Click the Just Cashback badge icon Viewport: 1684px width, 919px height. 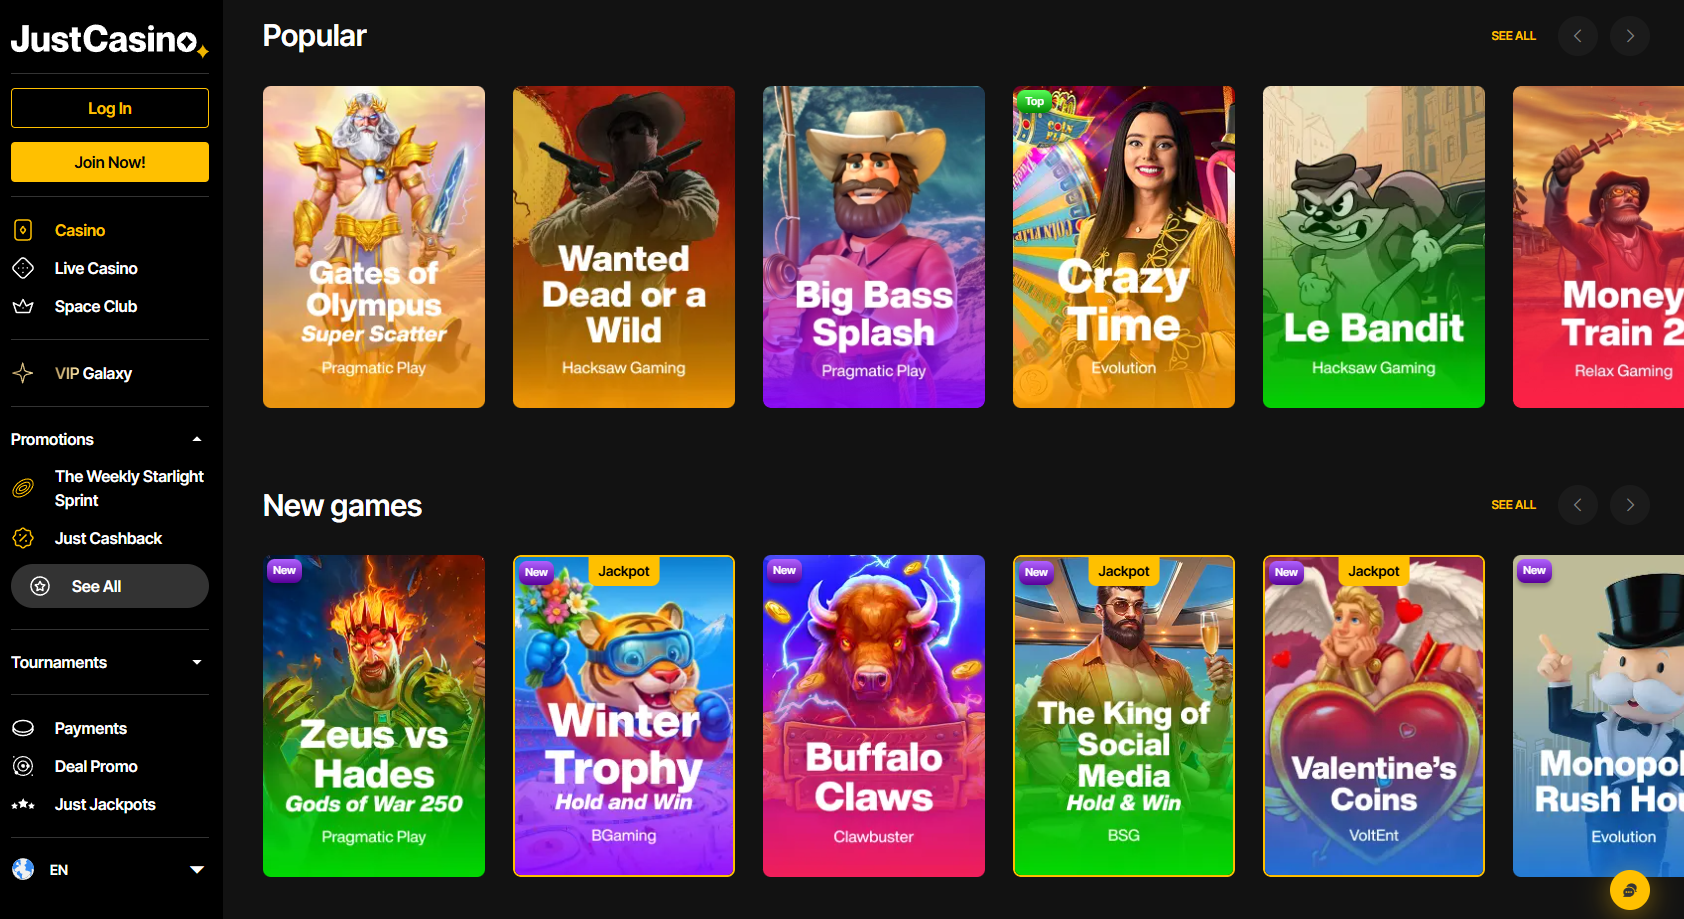pyautogui.click(x=23, y=538)
